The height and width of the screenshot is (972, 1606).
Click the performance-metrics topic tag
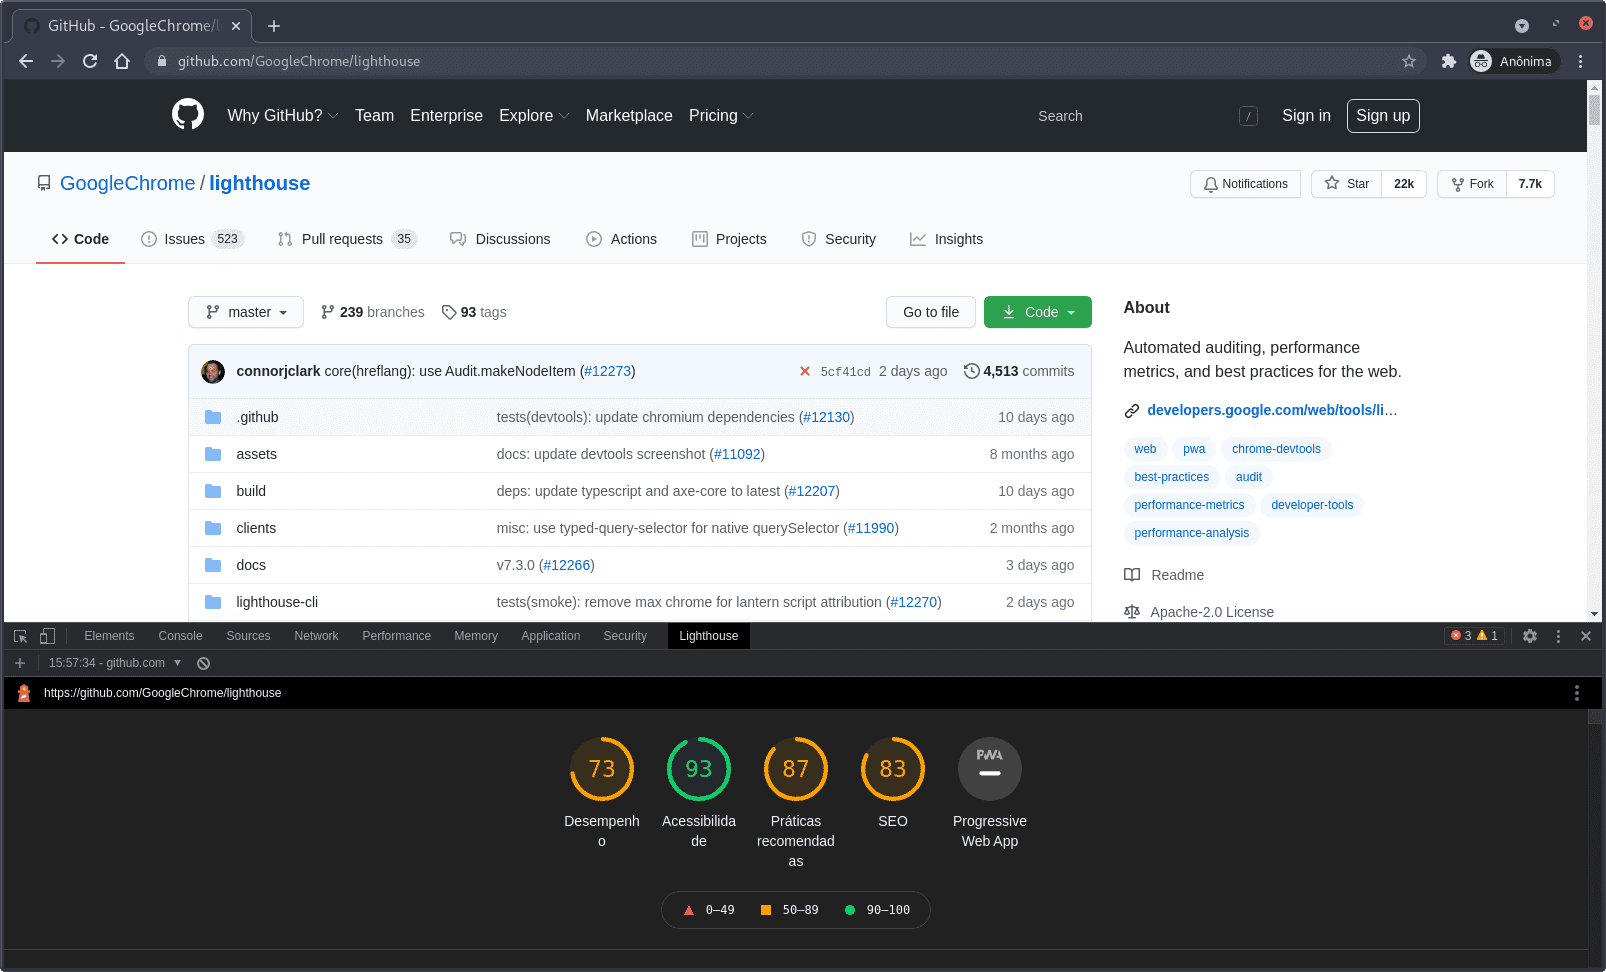[1189, 505]
